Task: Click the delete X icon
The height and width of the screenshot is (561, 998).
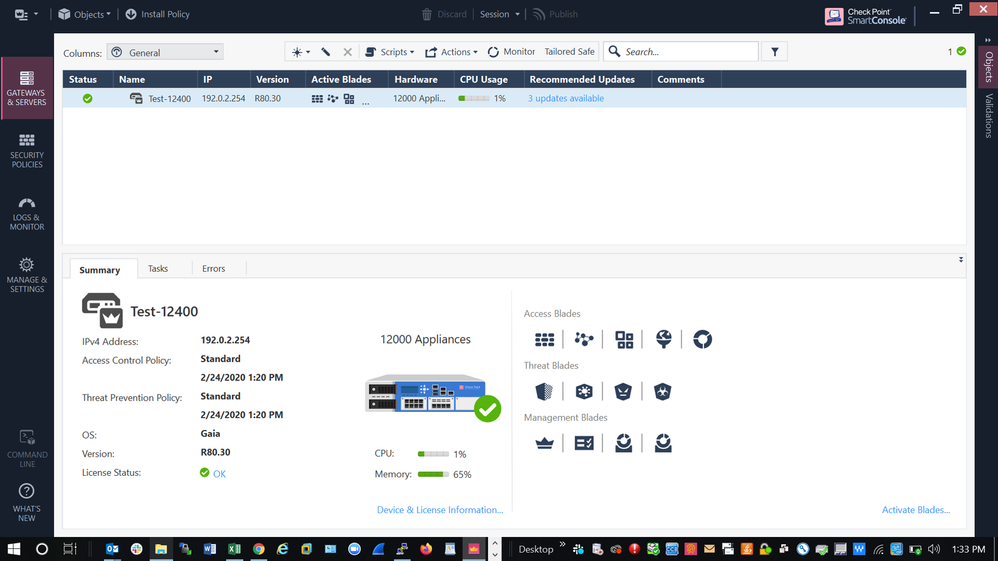Action: pos(348,52)
